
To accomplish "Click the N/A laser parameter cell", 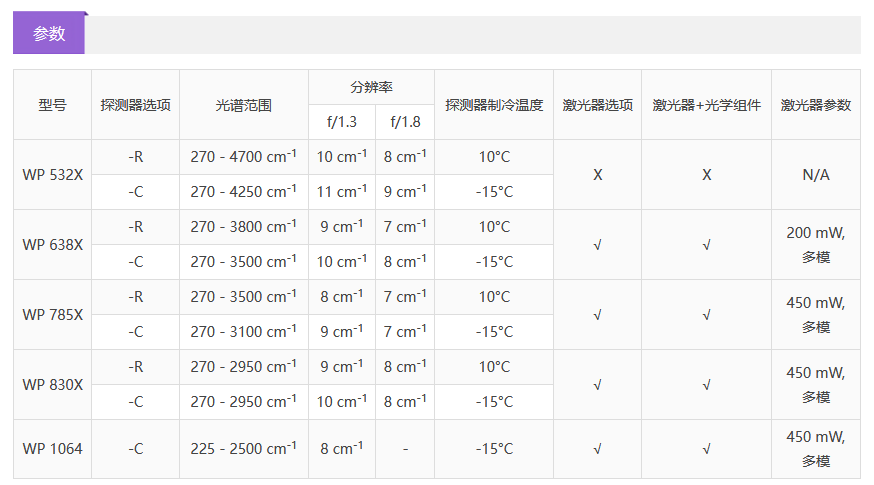I will [815, 174].
